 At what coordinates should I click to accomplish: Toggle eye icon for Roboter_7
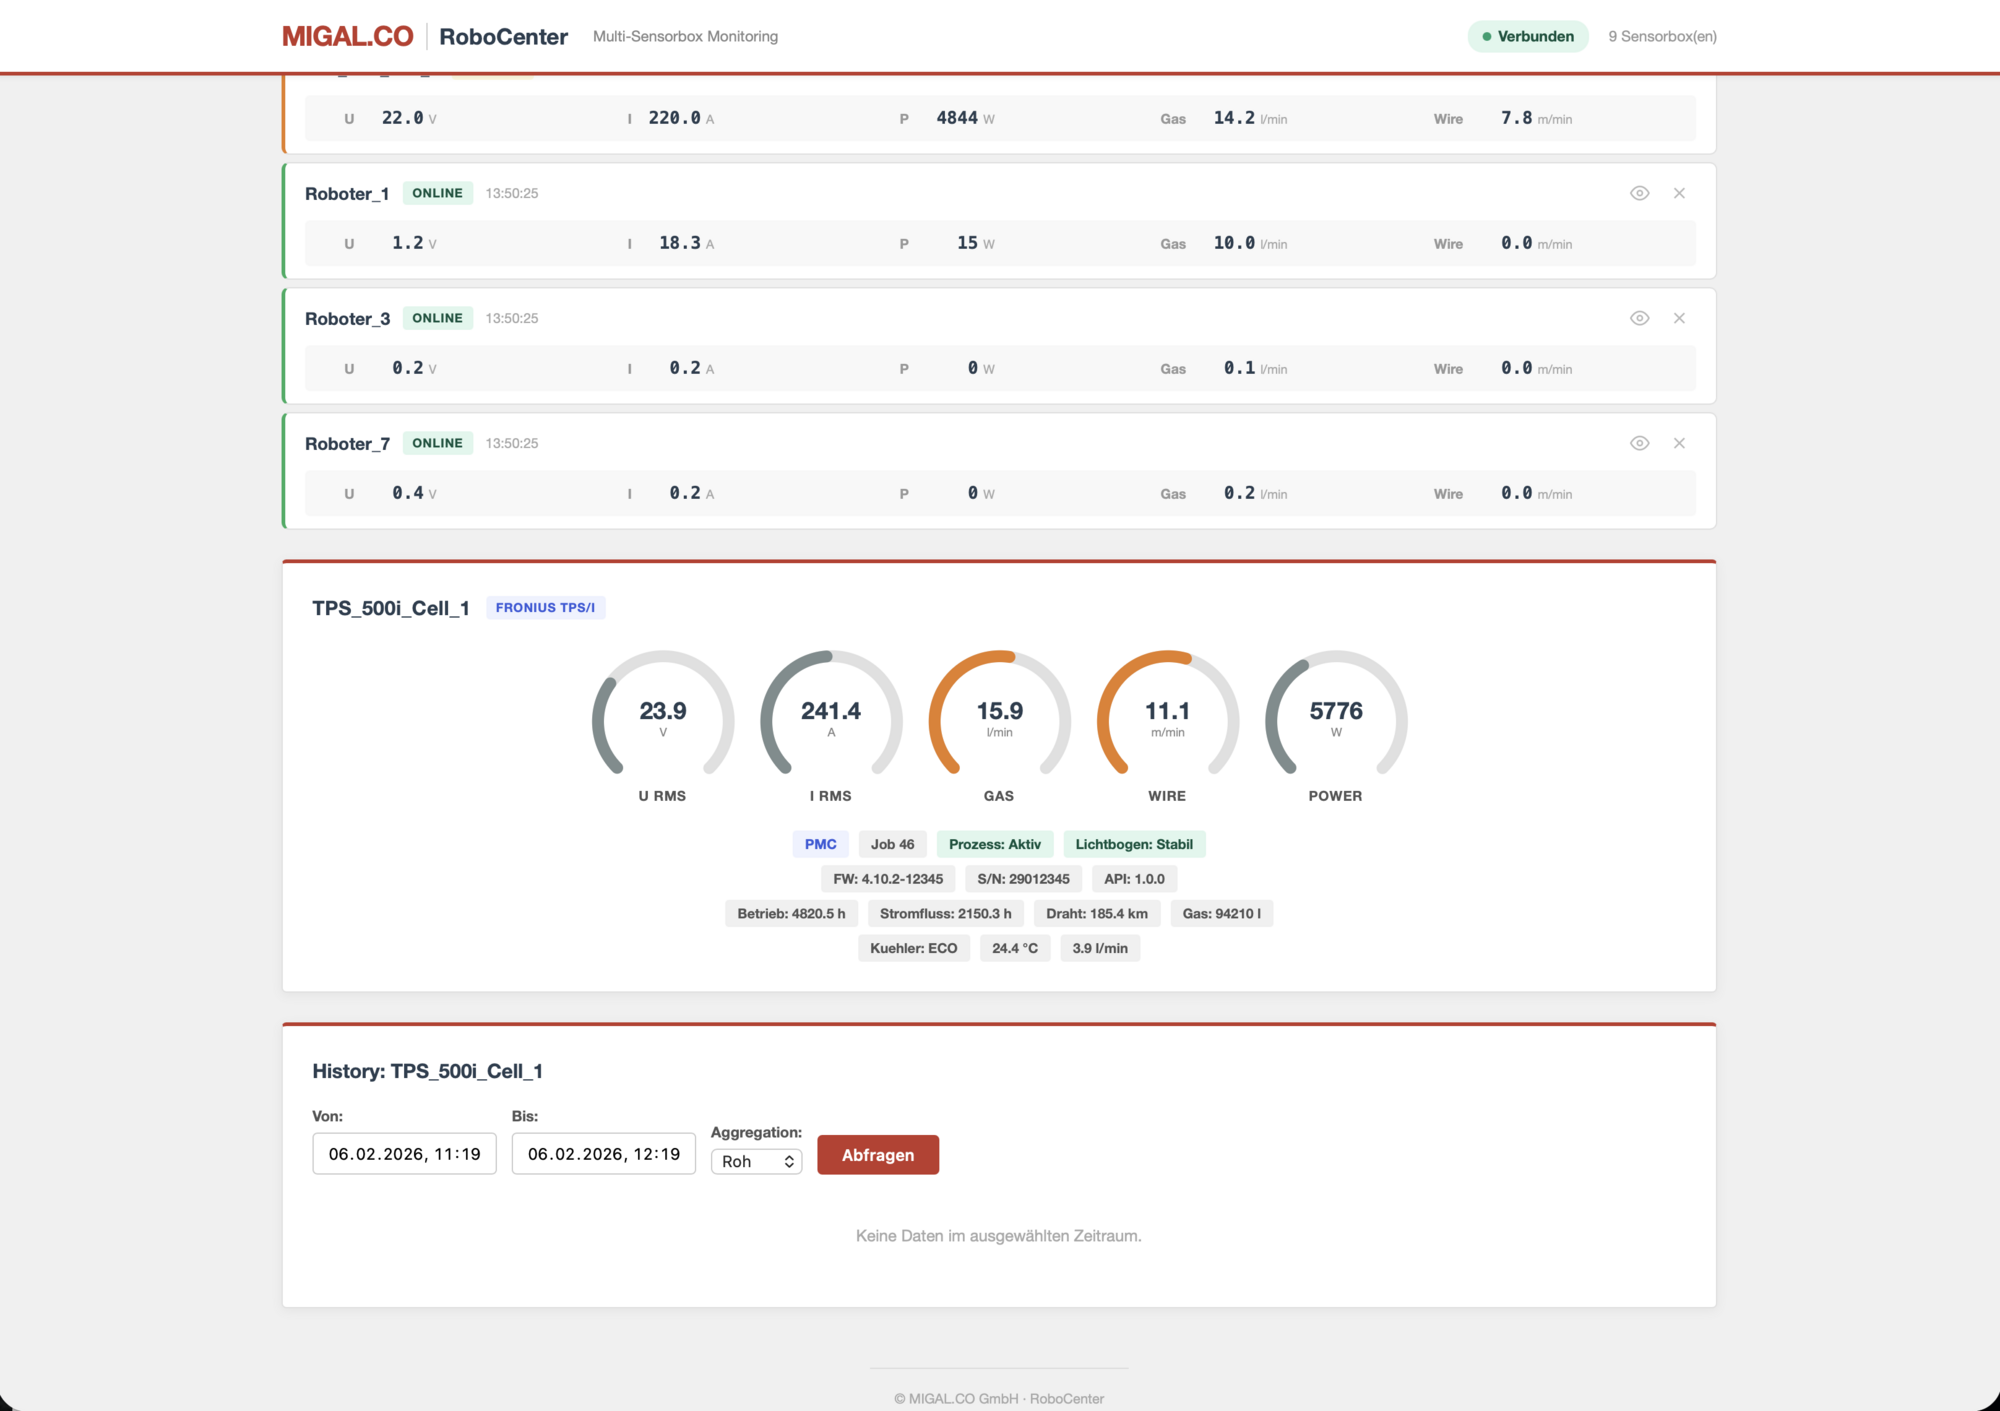point(1639,443)
